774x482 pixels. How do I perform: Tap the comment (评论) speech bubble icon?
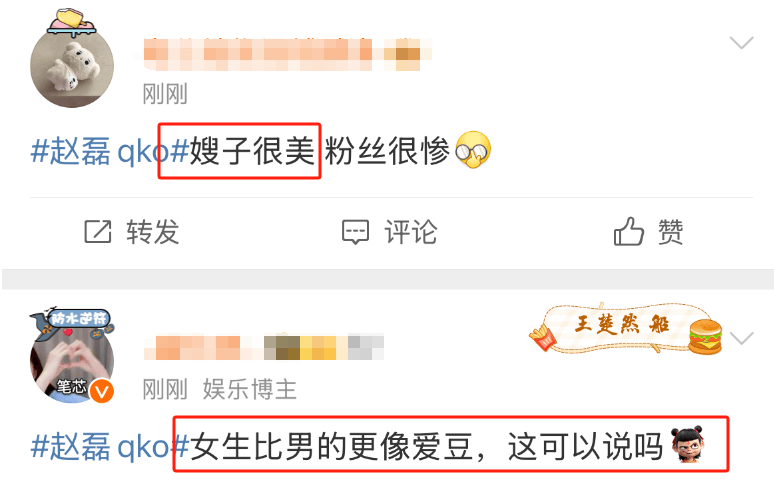pos(355,232)
